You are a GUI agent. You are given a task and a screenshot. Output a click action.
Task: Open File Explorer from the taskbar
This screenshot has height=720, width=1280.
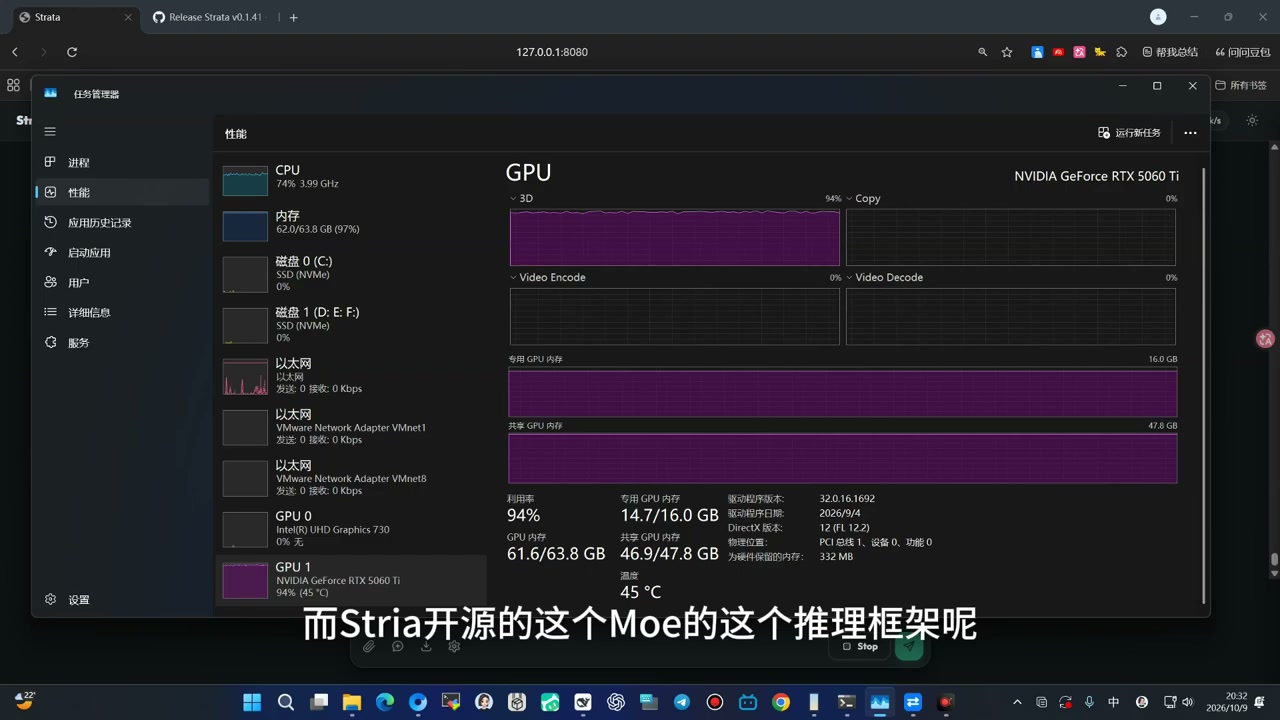(x=352, y=702)
